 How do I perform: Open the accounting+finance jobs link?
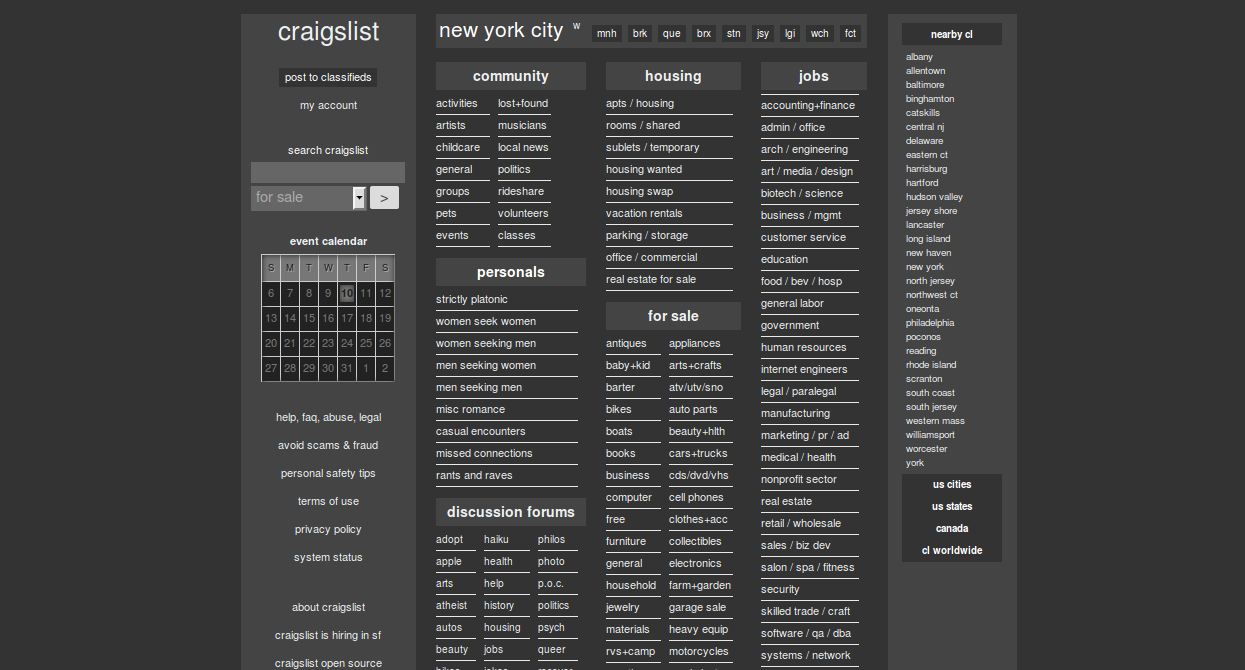(x=808, y=105)
